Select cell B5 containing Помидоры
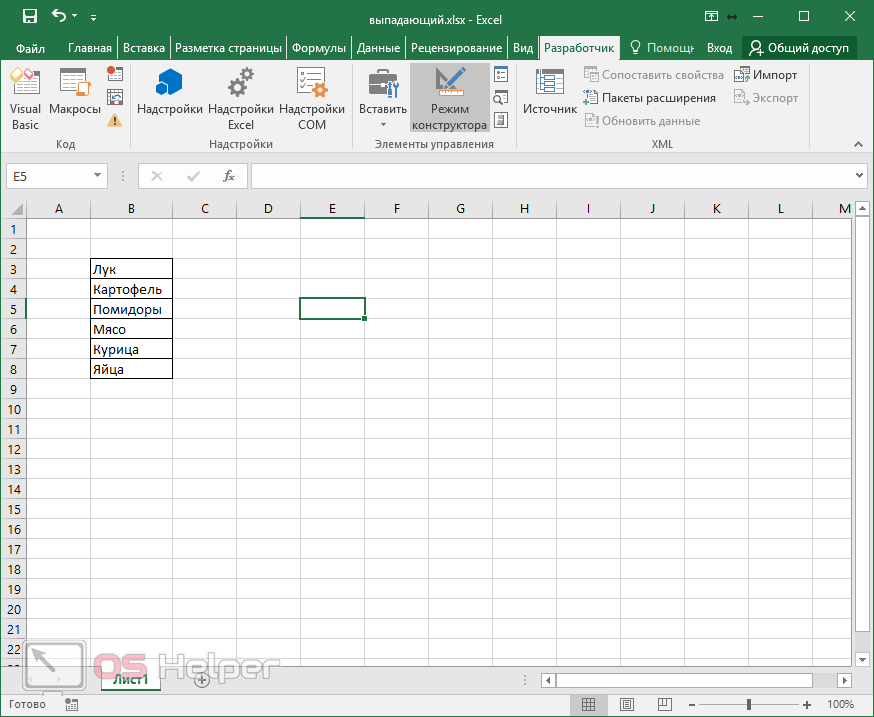The height and width of the screenshot is (717, 874). (x=131, y=309)
